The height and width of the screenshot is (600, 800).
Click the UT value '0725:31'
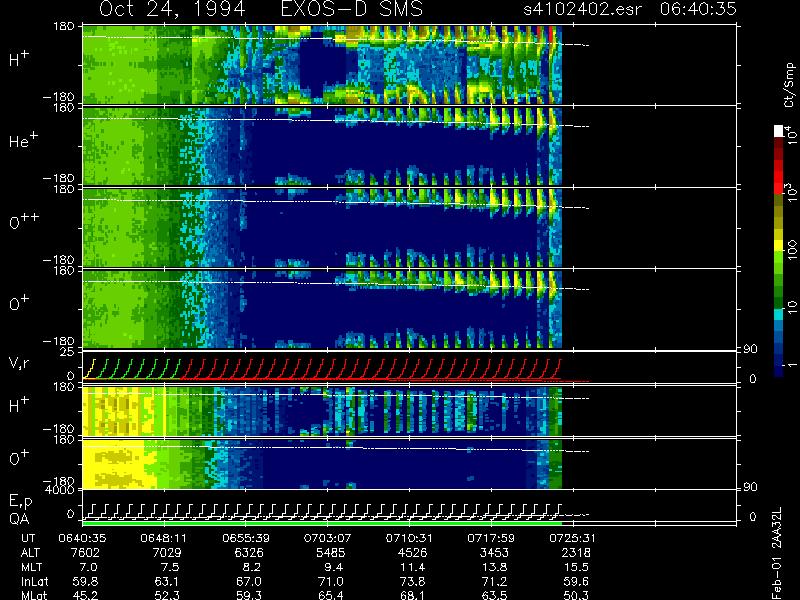572,538
